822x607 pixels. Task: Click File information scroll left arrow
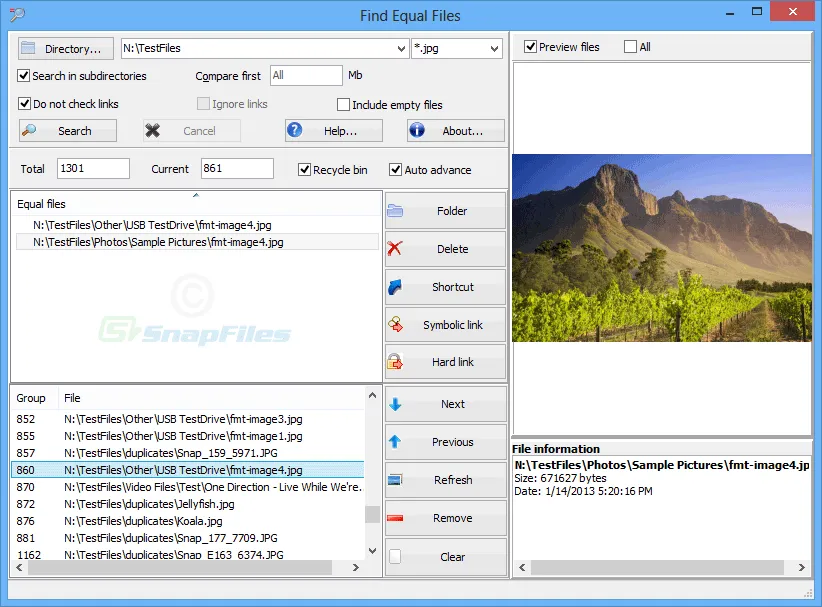[x=522, y=567]
